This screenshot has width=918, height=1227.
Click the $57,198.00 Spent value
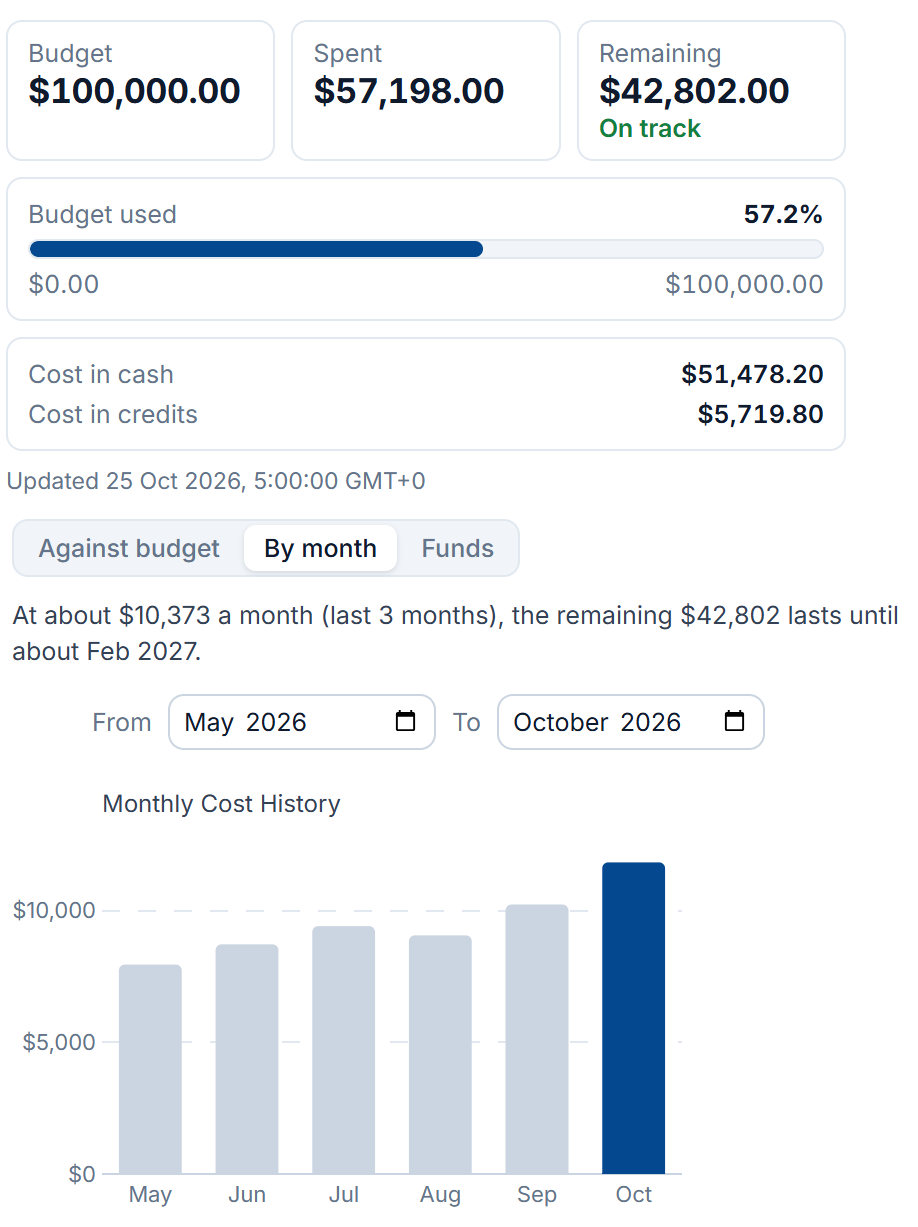tap(409, 91)
